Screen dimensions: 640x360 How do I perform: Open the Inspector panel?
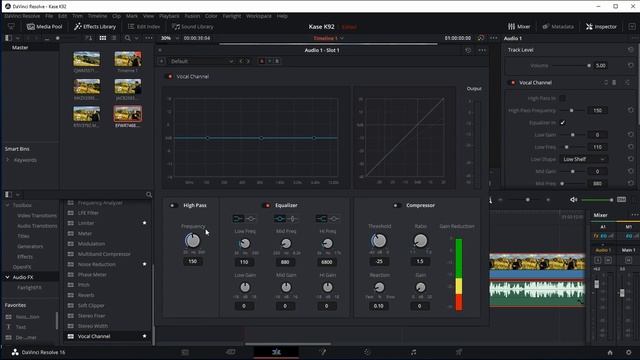point(601,27)
